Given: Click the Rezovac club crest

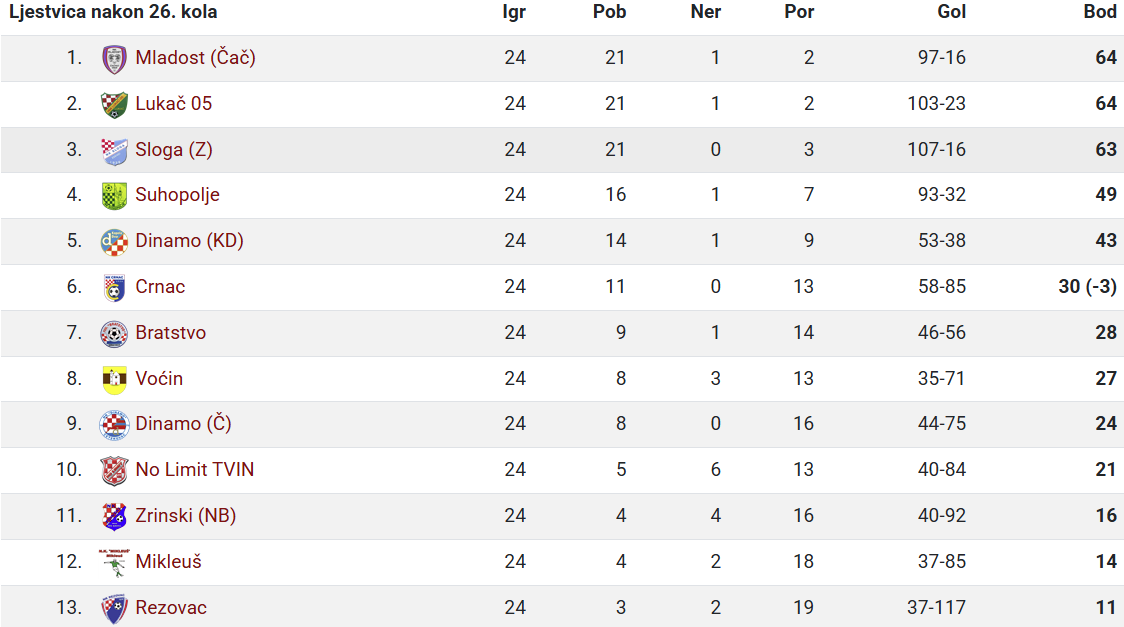Looking at the screenshot, I should [114, 608].
